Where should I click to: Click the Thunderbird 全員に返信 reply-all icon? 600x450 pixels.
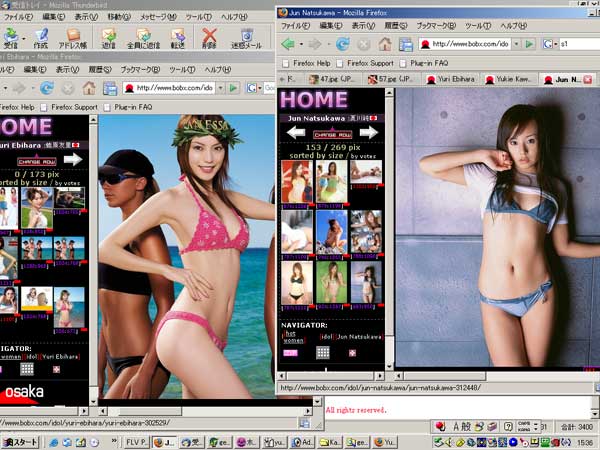click(143, 38)
